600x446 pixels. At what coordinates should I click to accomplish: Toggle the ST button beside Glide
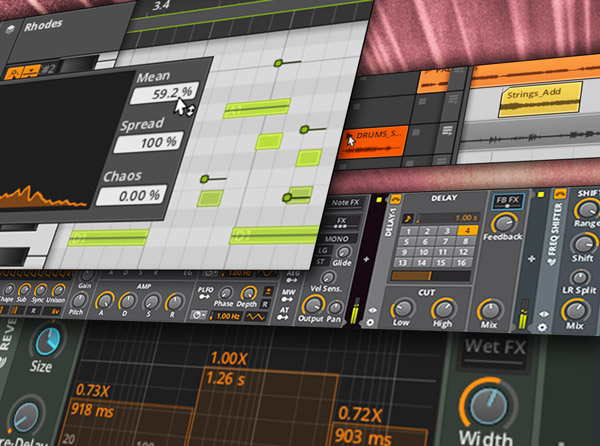click(x=320, y=262)
